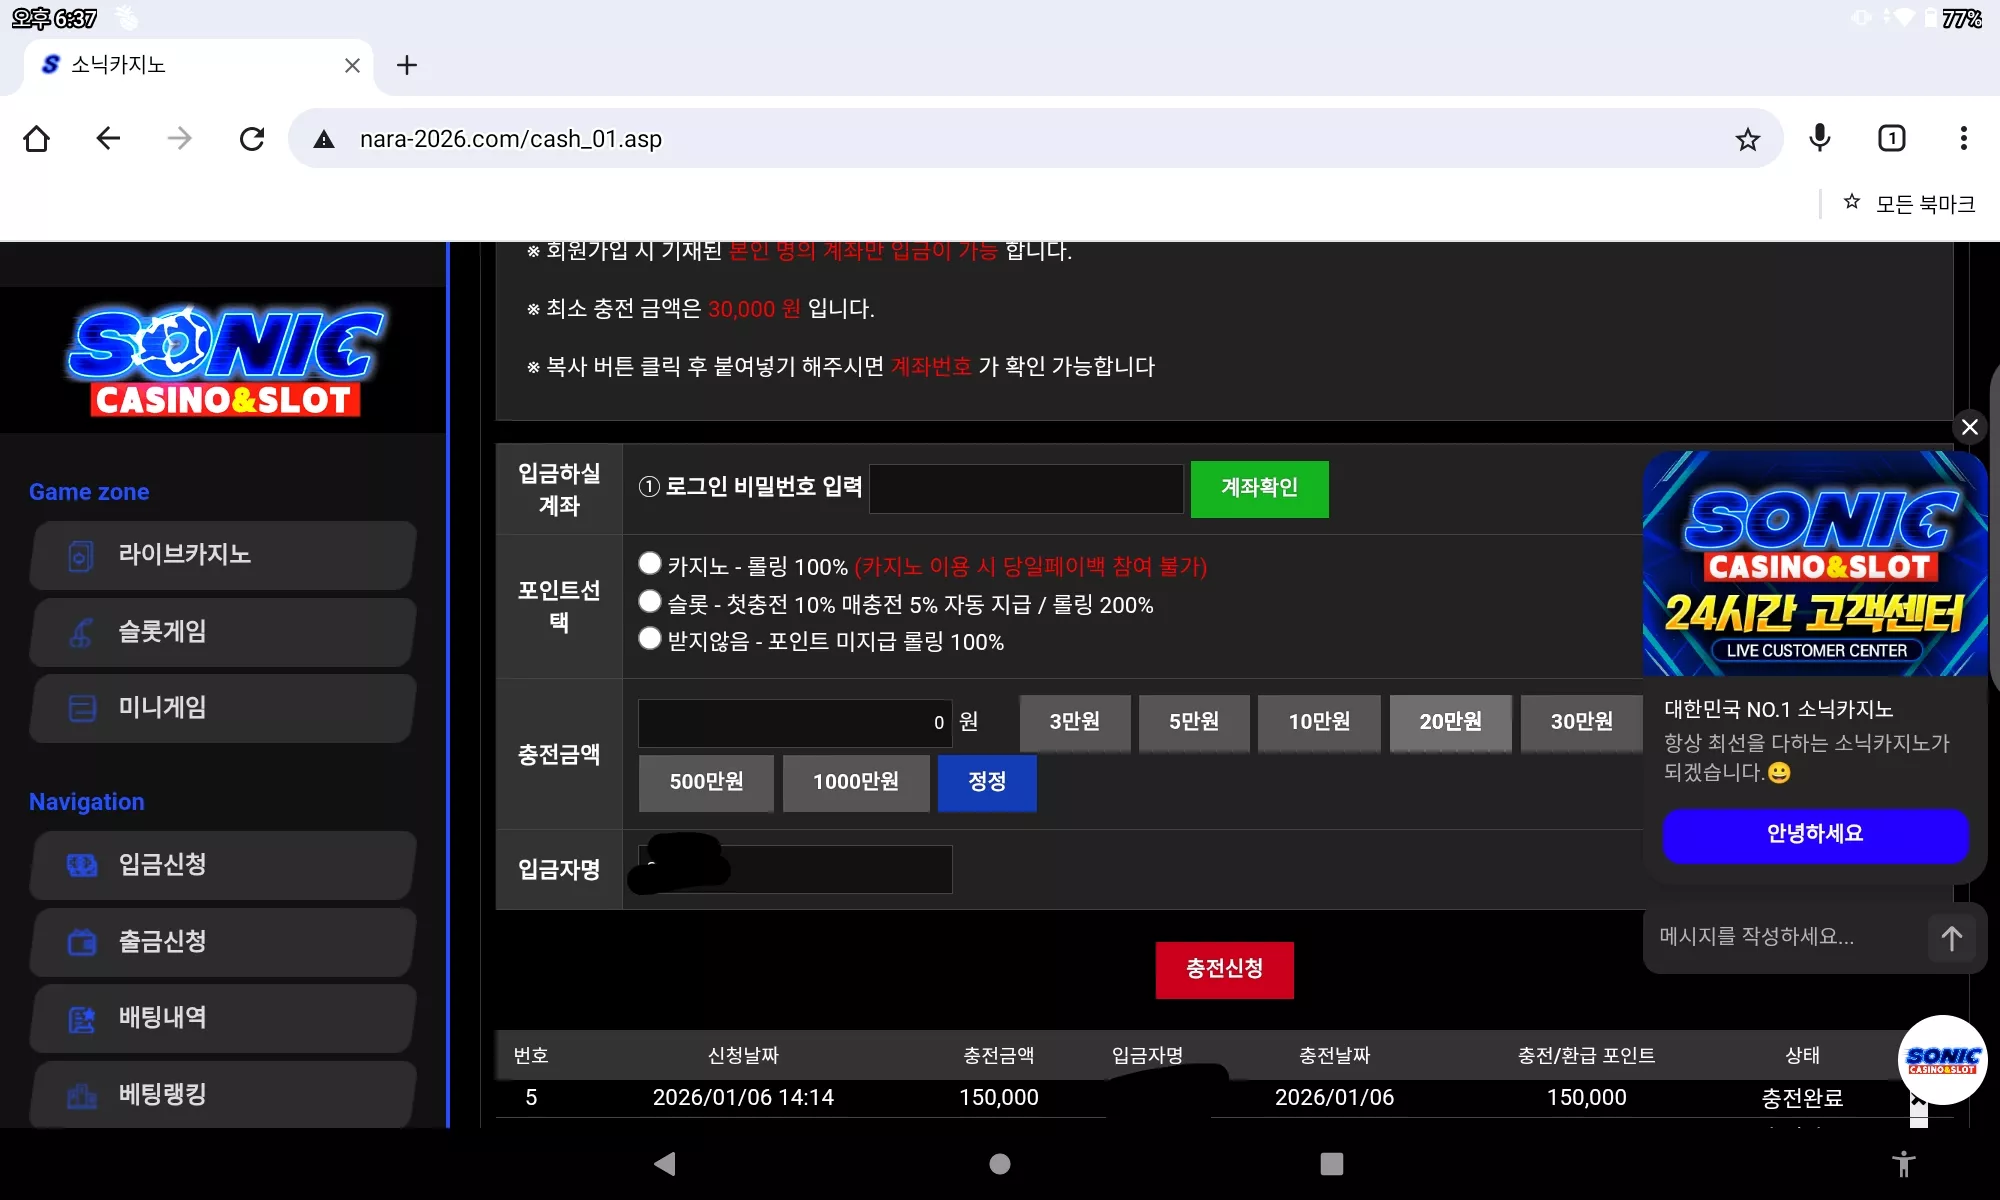Open the Sonic Casino & Slot sidebar logo
Viewport: 2000px width, 1200px height.
[x=225, y=360]
